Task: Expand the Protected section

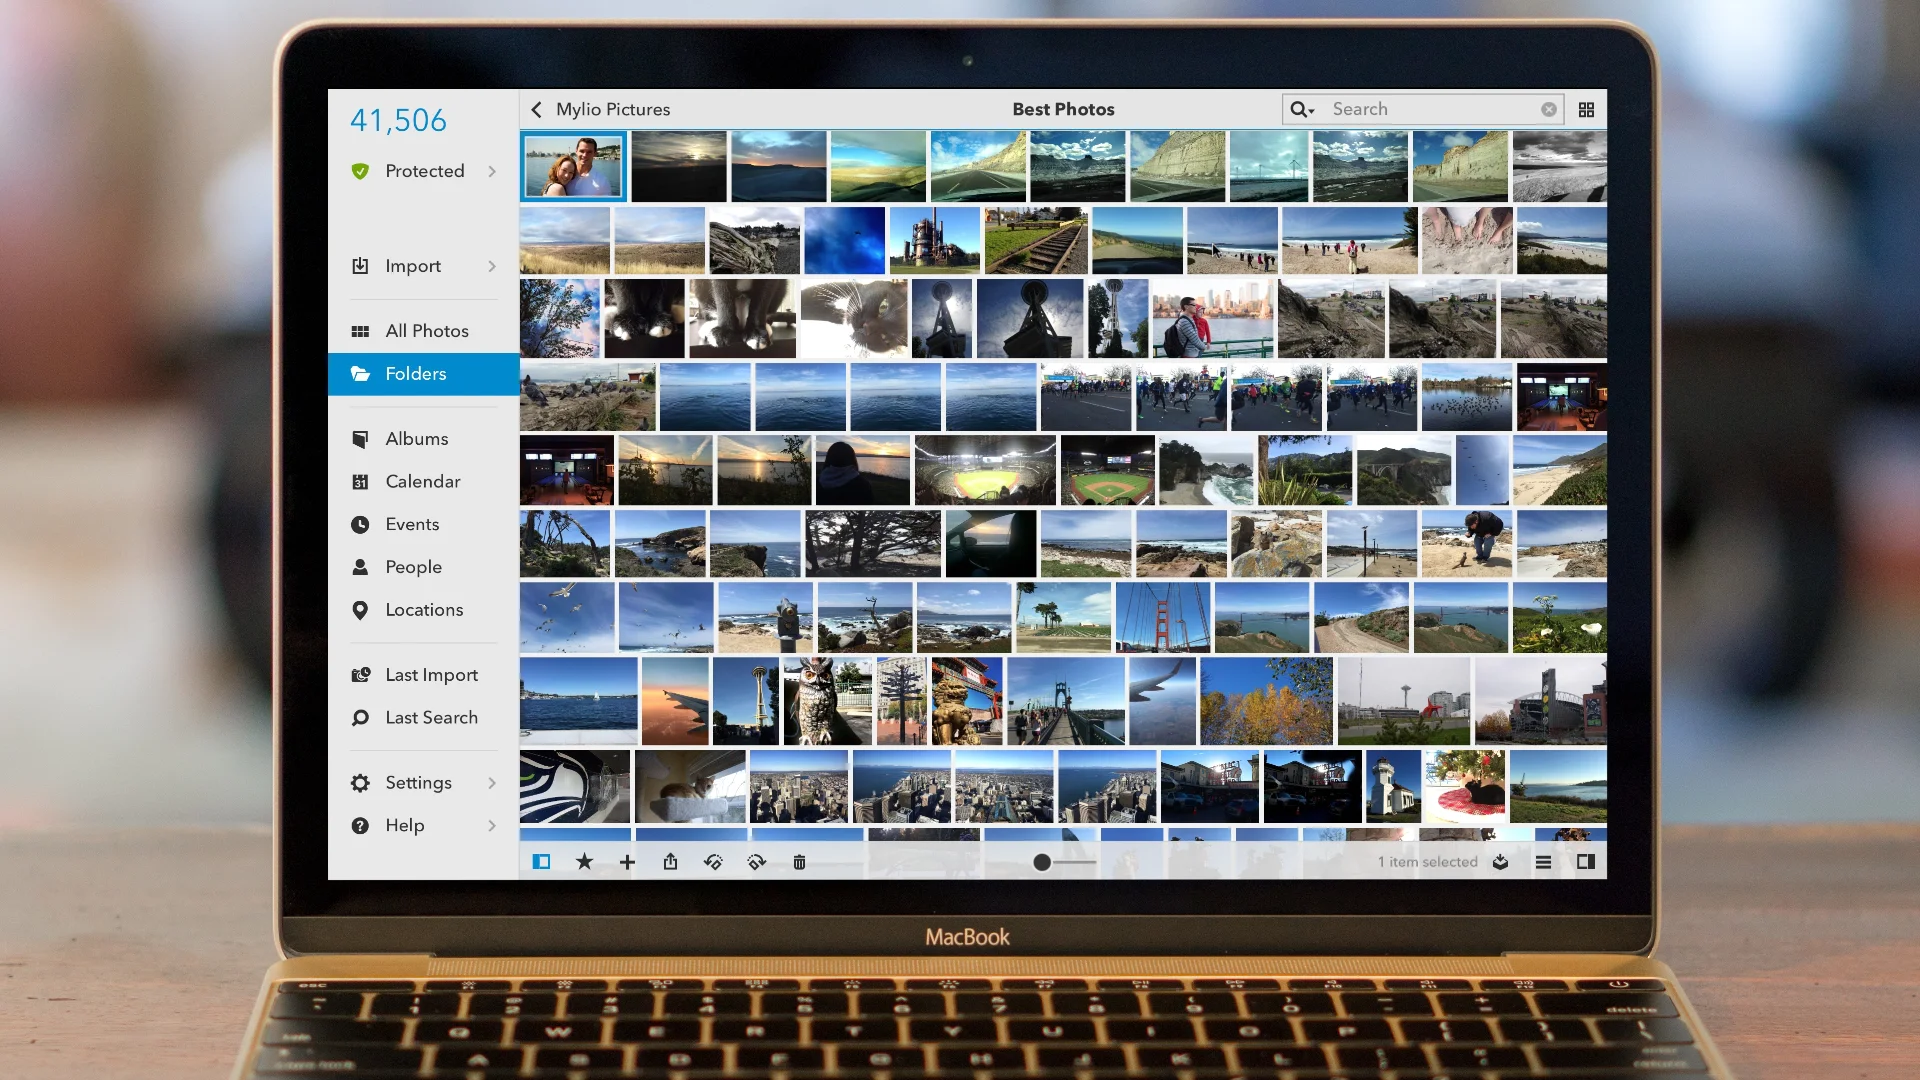Action: (424, 171)
